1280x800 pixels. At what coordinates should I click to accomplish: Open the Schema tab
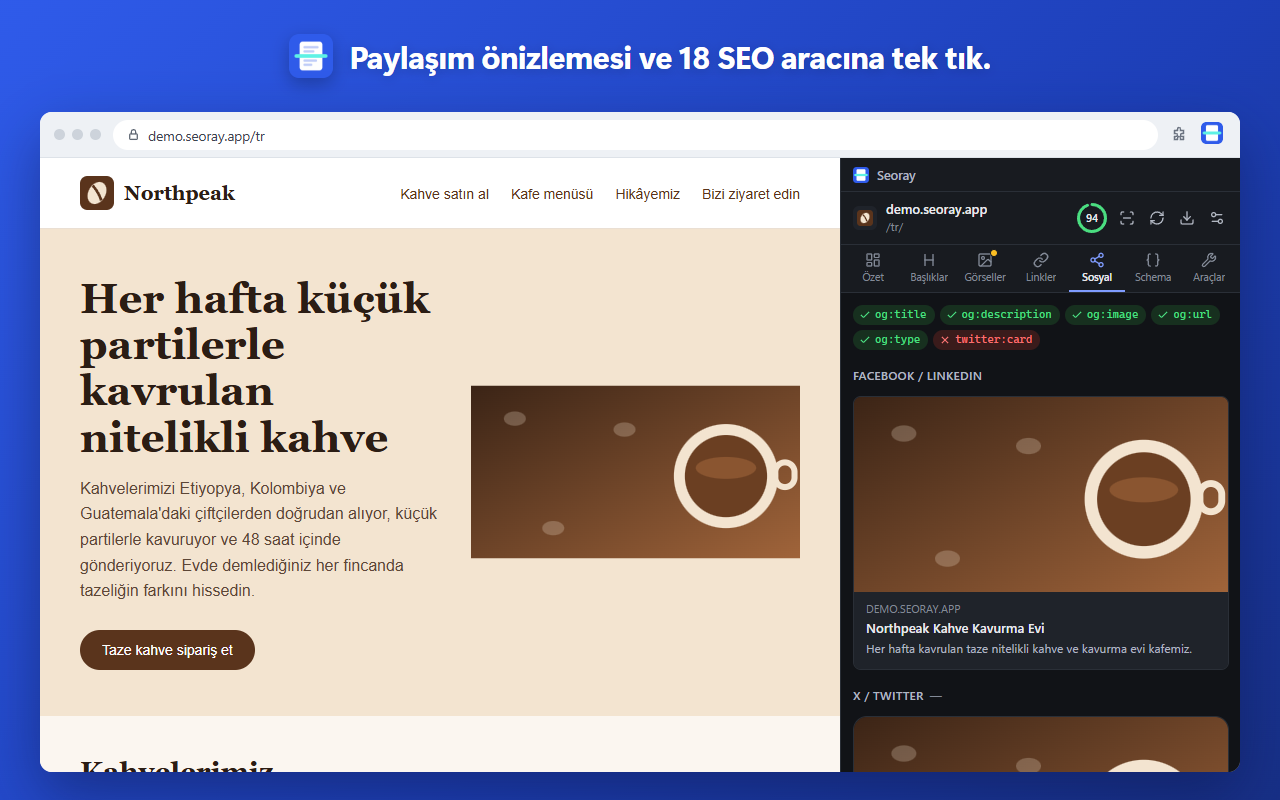pos(1153,268)
